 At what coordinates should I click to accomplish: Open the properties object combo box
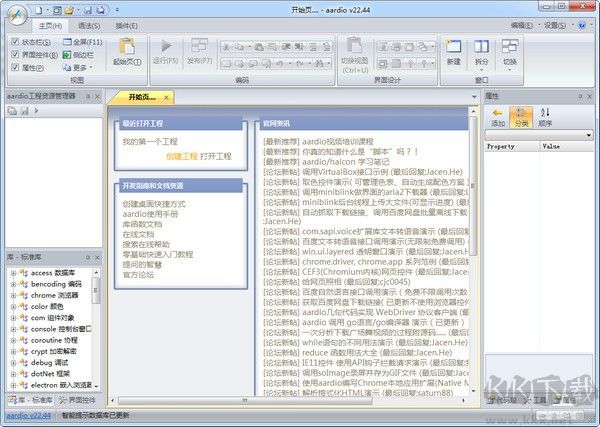(539, 135)
